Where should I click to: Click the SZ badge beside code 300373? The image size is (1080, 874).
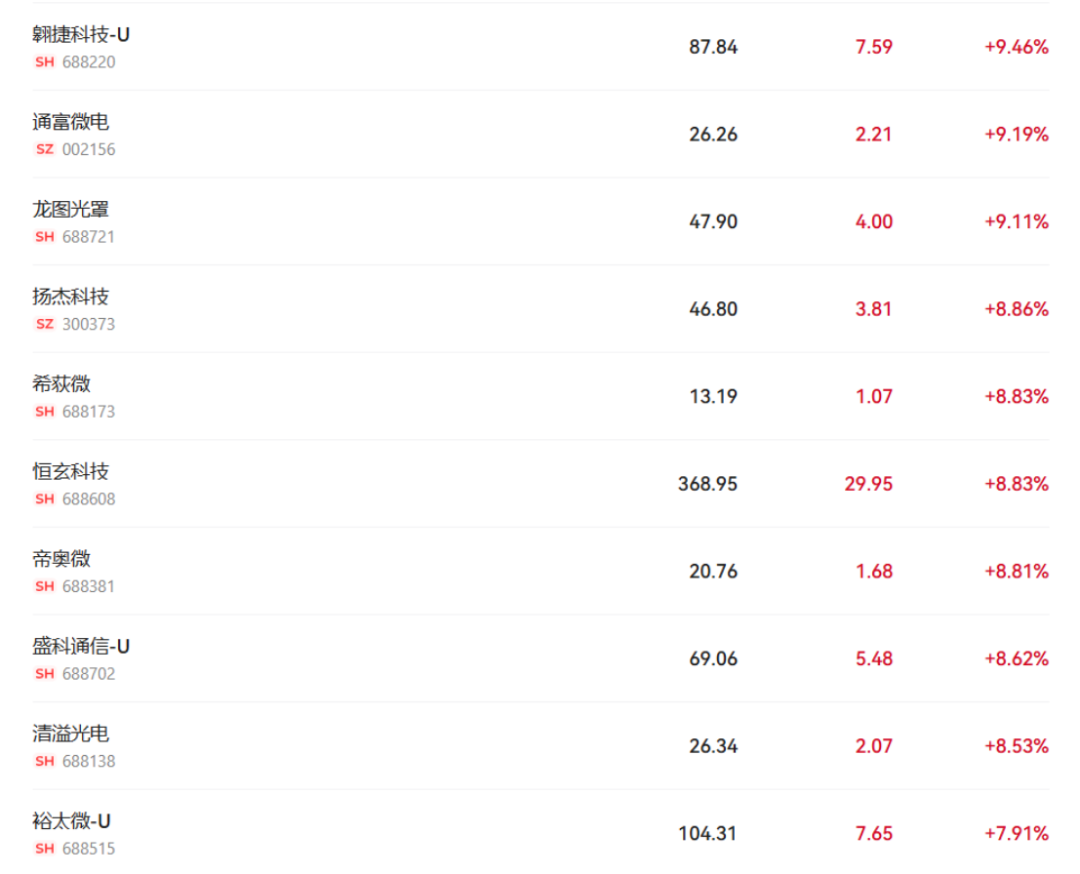pyautogui.click(x=44, y=324)
